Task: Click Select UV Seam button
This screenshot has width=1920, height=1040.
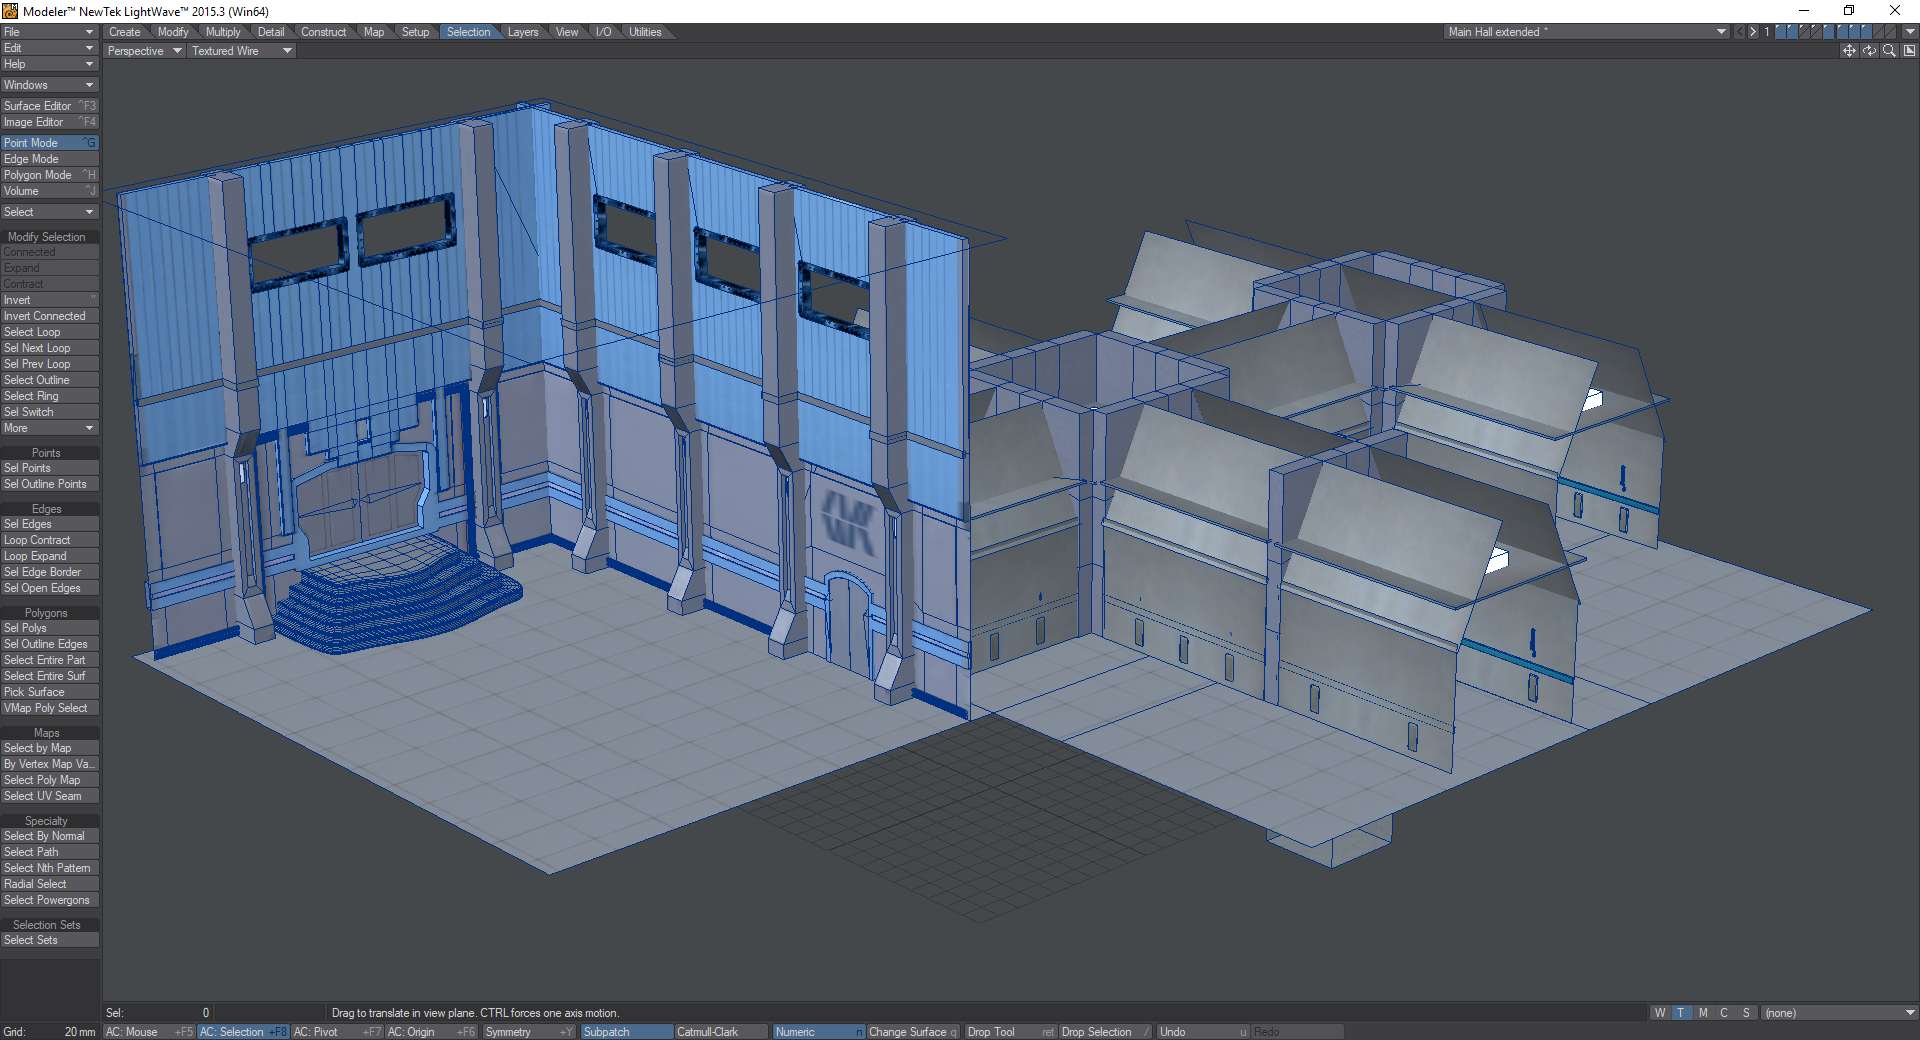Action: (x=49, y=796)
